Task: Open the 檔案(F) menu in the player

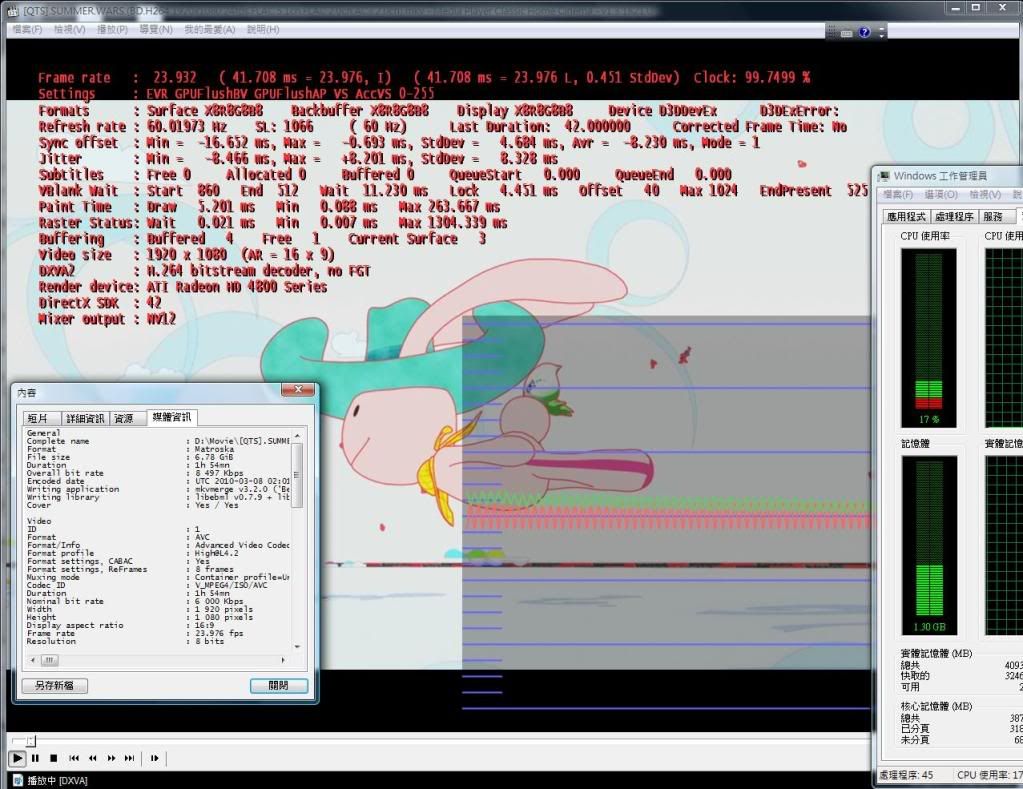Action: [x=27, y=29]
